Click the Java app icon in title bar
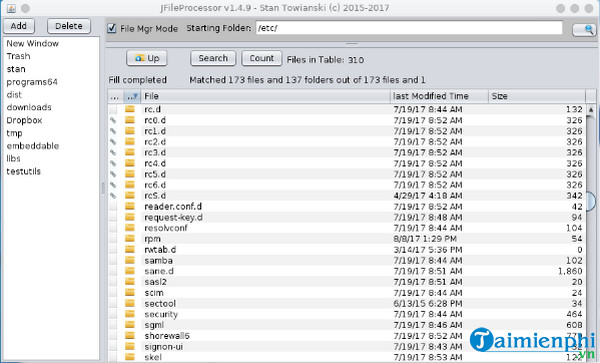The height and width of the screenshot is (363, 600). [11, 8]
